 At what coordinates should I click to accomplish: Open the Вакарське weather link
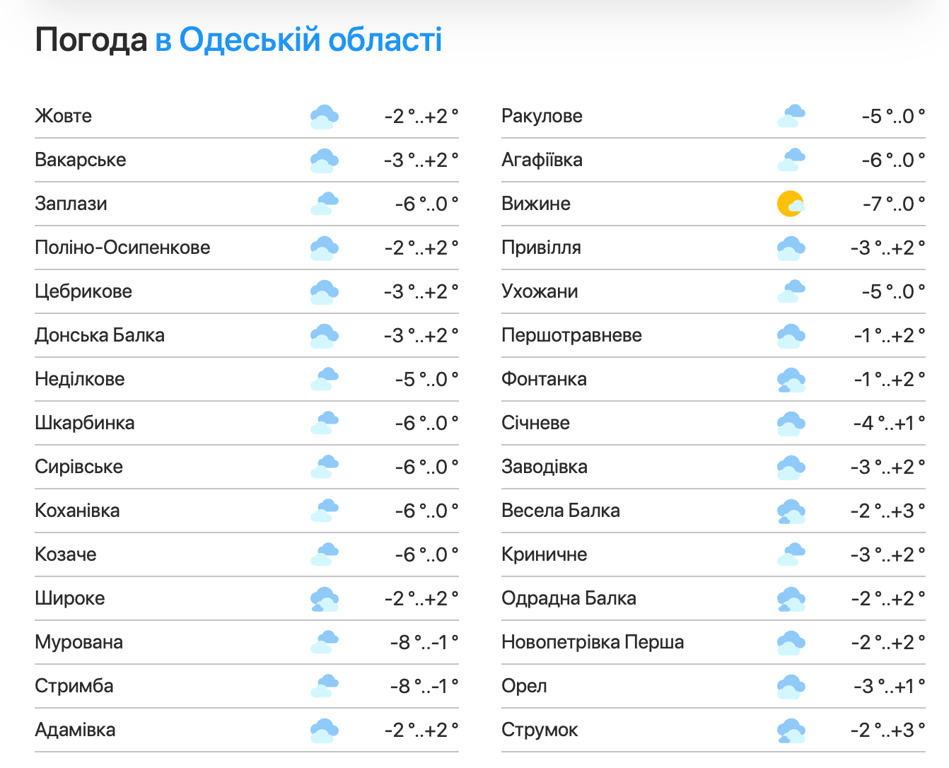80,160
